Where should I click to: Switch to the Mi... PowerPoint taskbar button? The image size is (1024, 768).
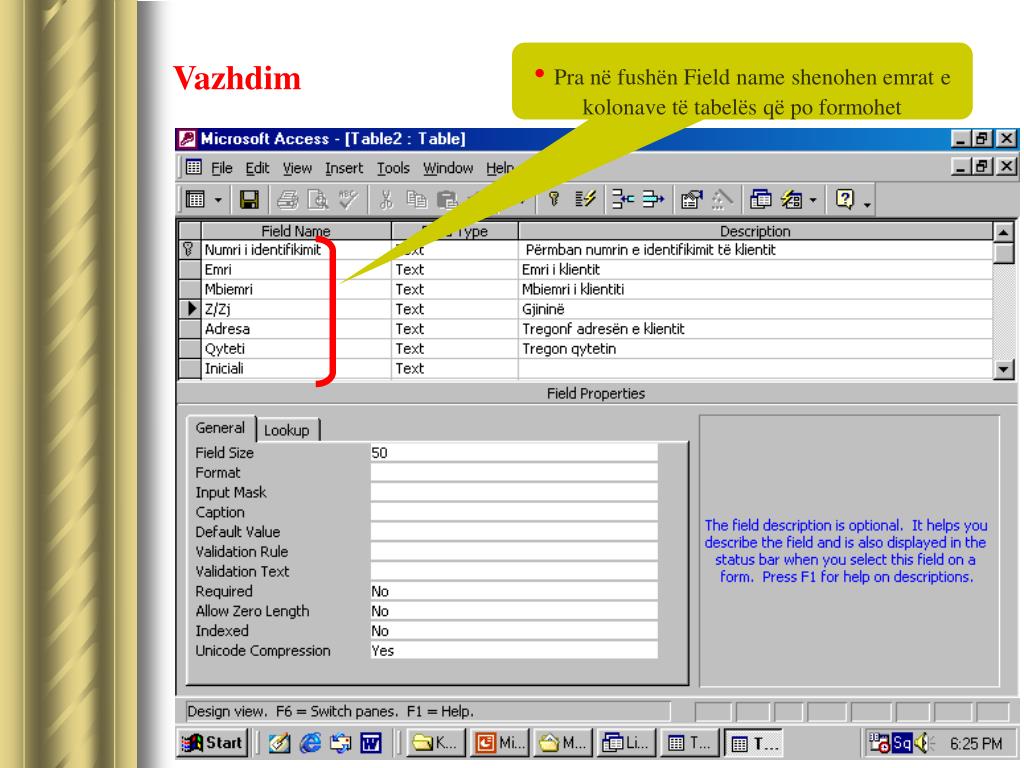500,743
